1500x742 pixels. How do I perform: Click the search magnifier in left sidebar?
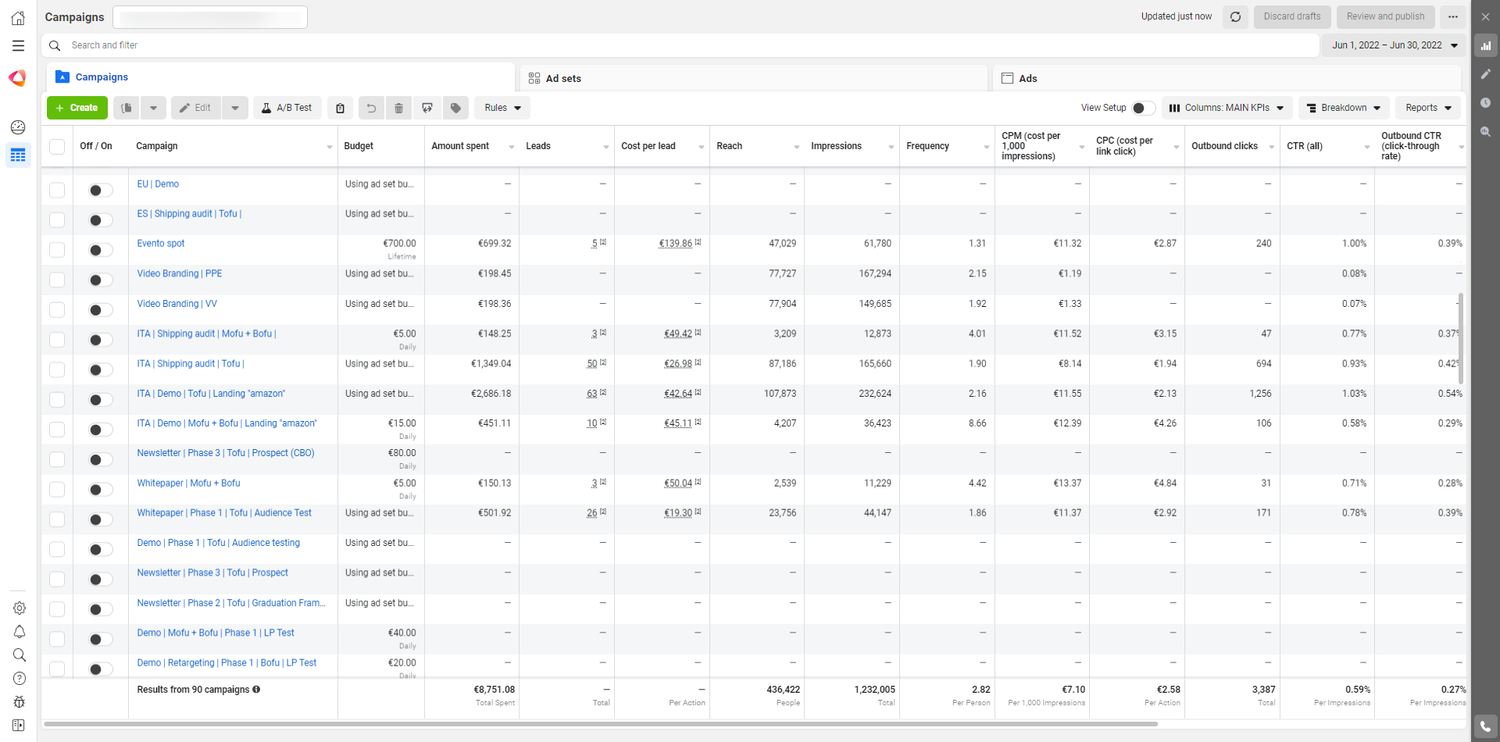(19, 655)
